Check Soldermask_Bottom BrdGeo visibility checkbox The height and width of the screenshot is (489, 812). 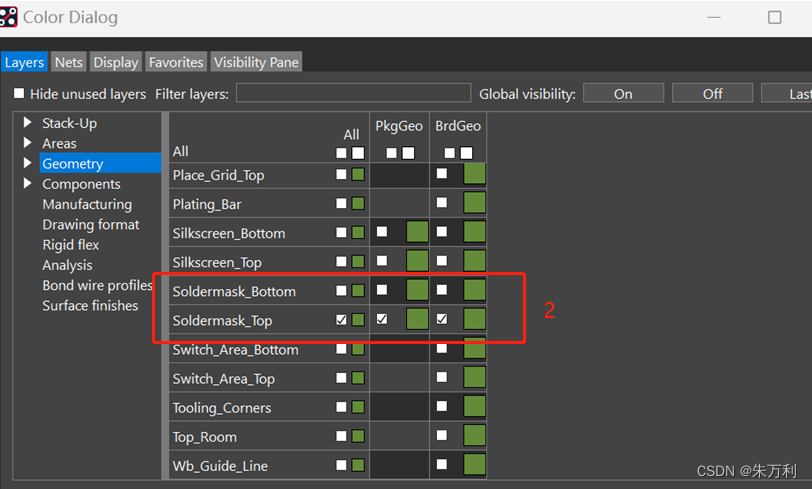(442, 291)
